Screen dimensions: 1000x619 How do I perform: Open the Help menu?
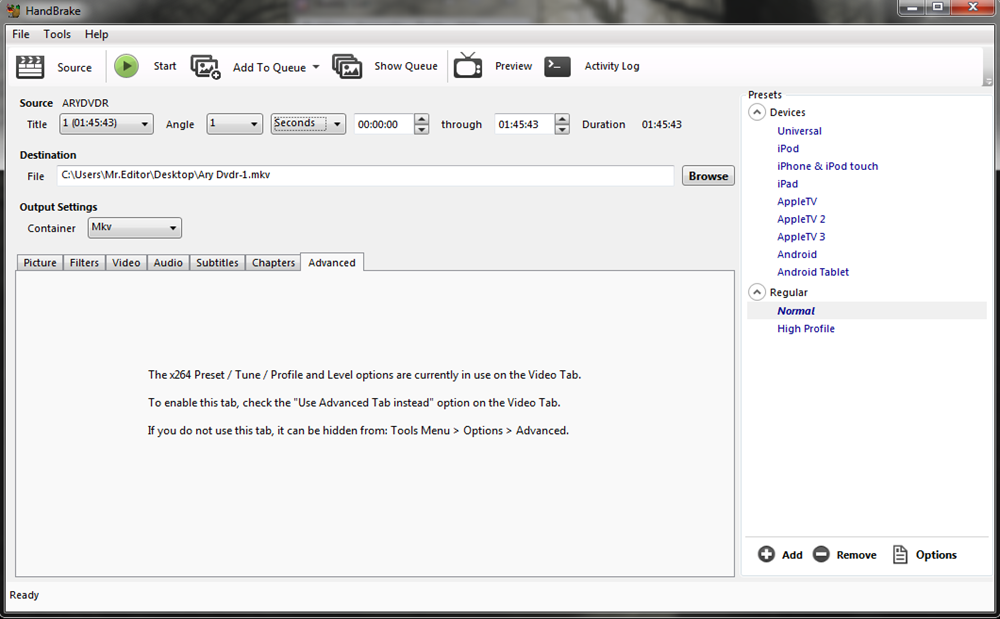tap(96, 34)
